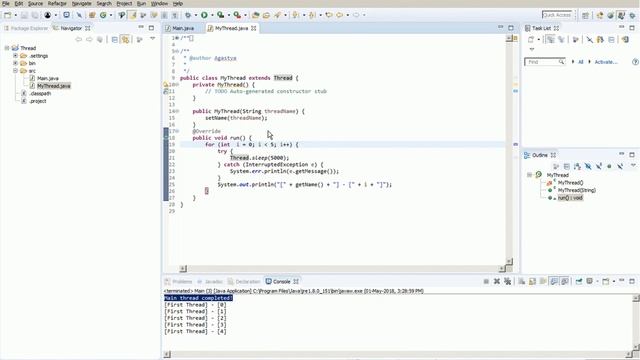This screenshot has width=640, height=360.
Task: Close the MyThread.java editor tab
Action: pos(253,28)
